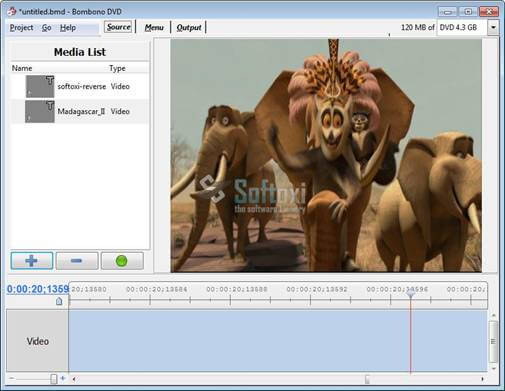Click the current timecode 0:00:20 link
Viewport: 505px width, 391px height.
(38, 289)
